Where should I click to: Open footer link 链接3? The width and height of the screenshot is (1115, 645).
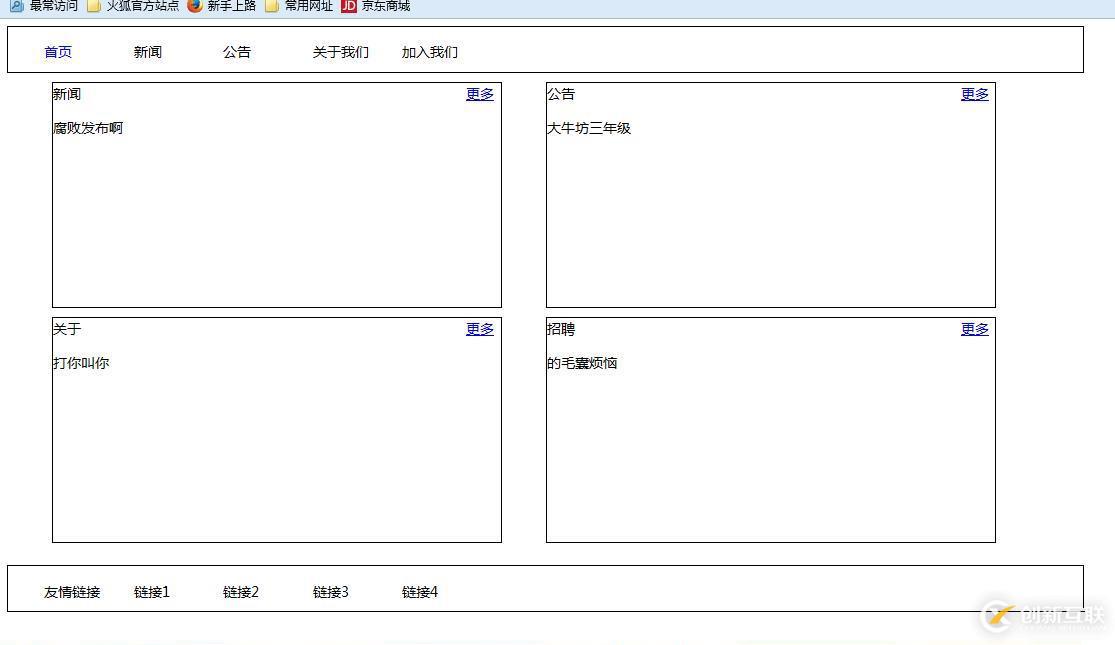(x=331, y=592)
